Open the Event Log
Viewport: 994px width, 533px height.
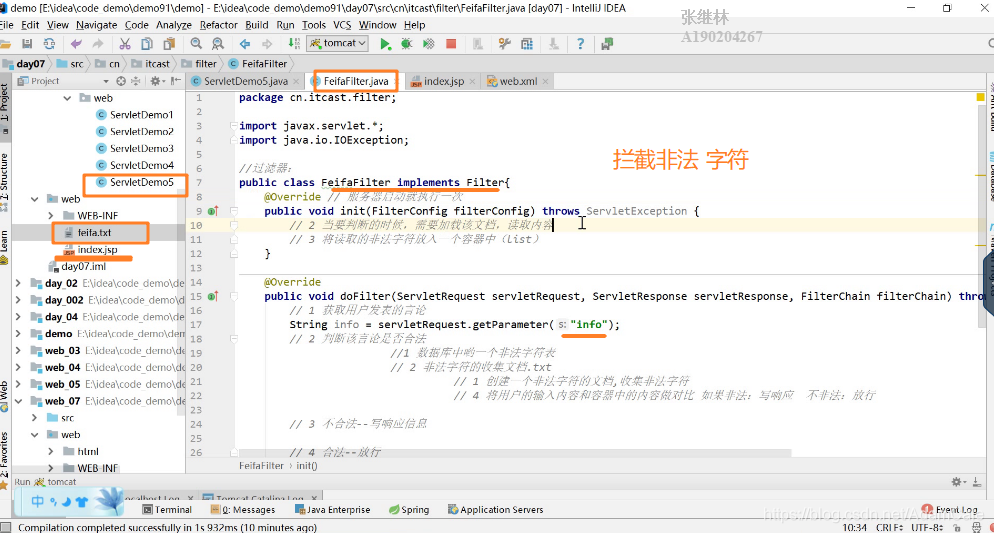[x=950, y=510]
